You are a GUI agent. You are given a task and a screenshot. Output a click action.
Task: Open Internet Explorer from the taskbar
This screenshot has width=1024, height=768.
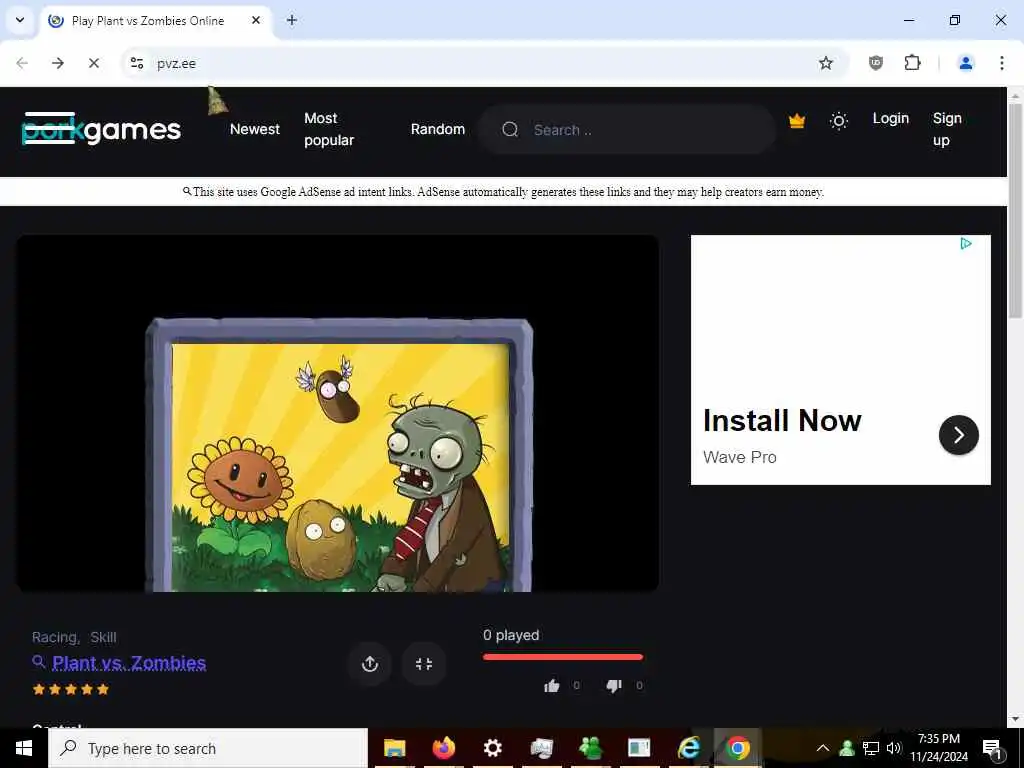point(688,748)
